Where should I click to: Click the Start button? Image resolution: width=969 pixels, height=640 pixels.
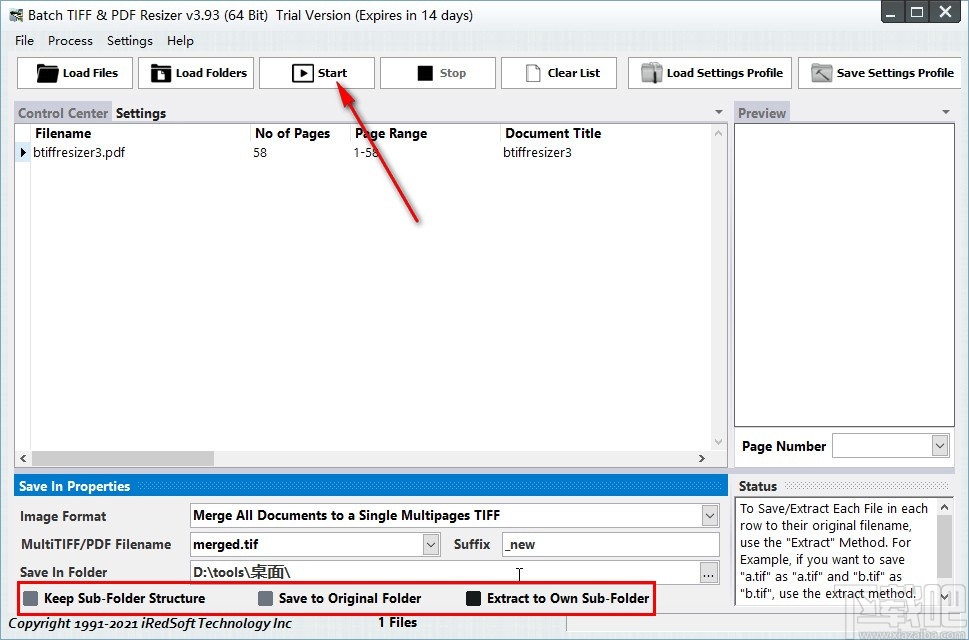coord(316,72)
